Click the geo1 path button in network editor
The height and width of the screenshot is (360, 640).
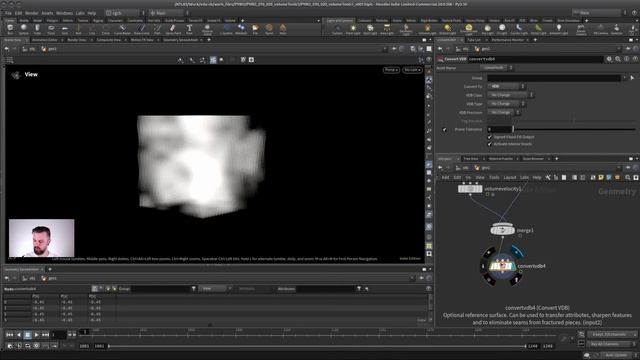pos(483,168)
